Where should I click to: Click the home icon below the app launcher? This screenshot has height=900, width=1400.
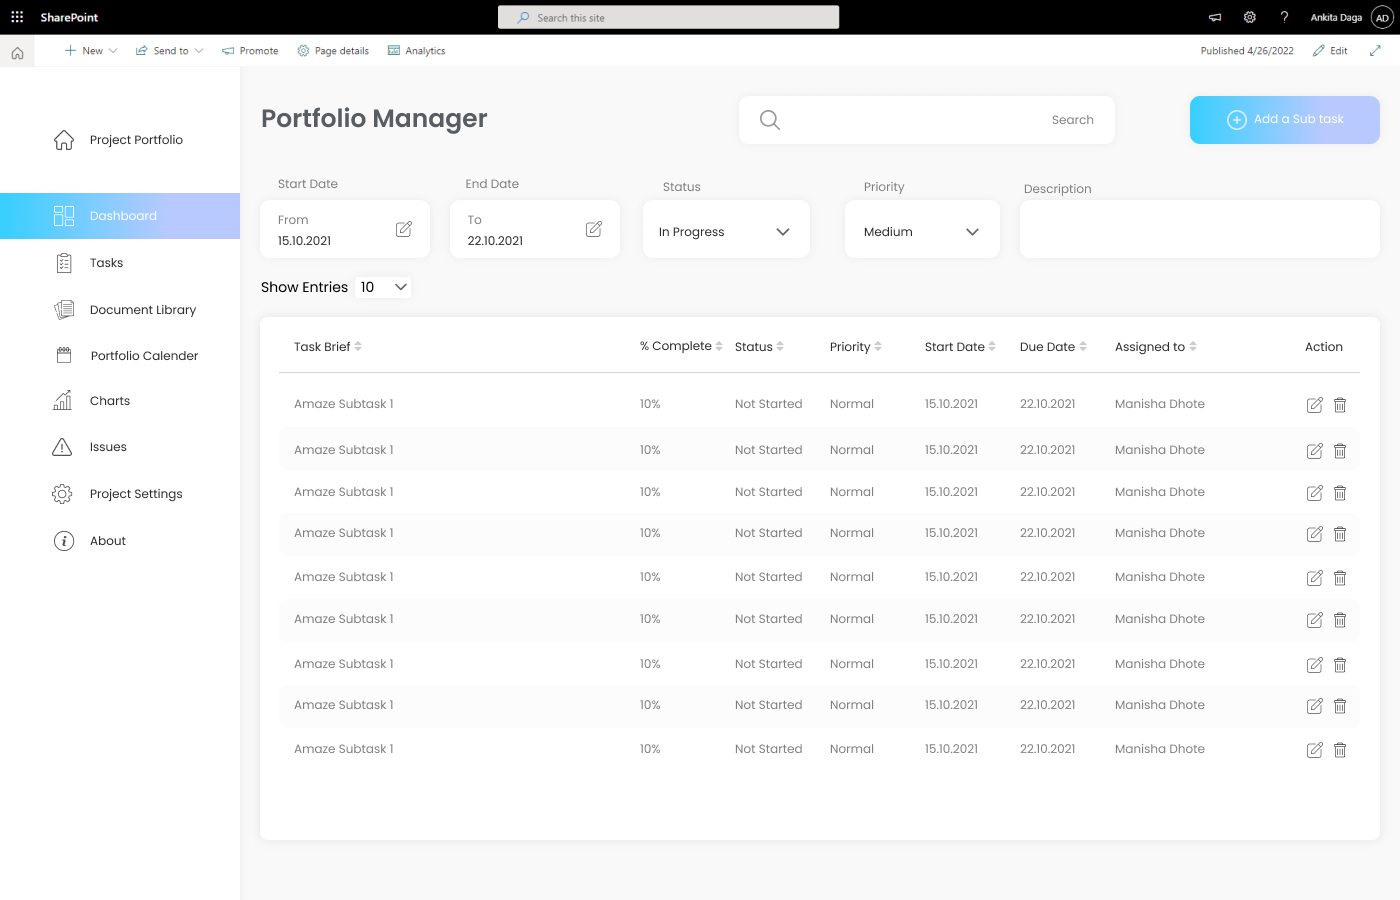[x=17, y=53]
